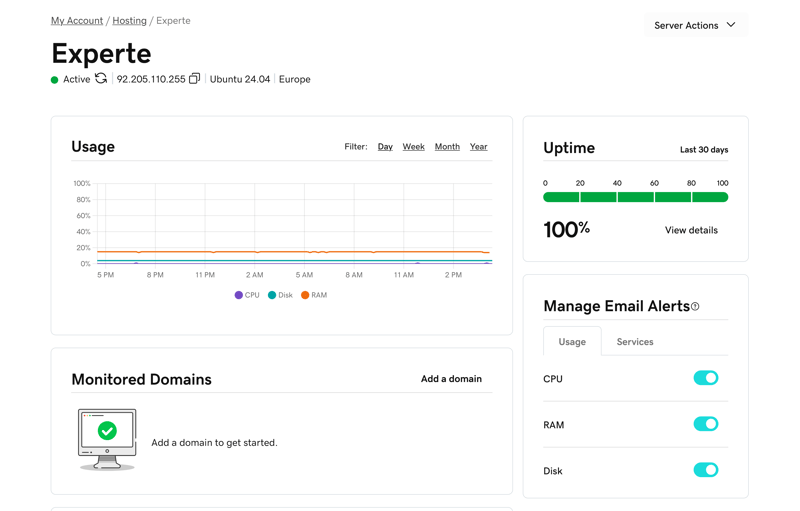The height and width of the screenshot is (511, 800).
Task: Go to My Account breadcrumb
Action: [77, 20]
